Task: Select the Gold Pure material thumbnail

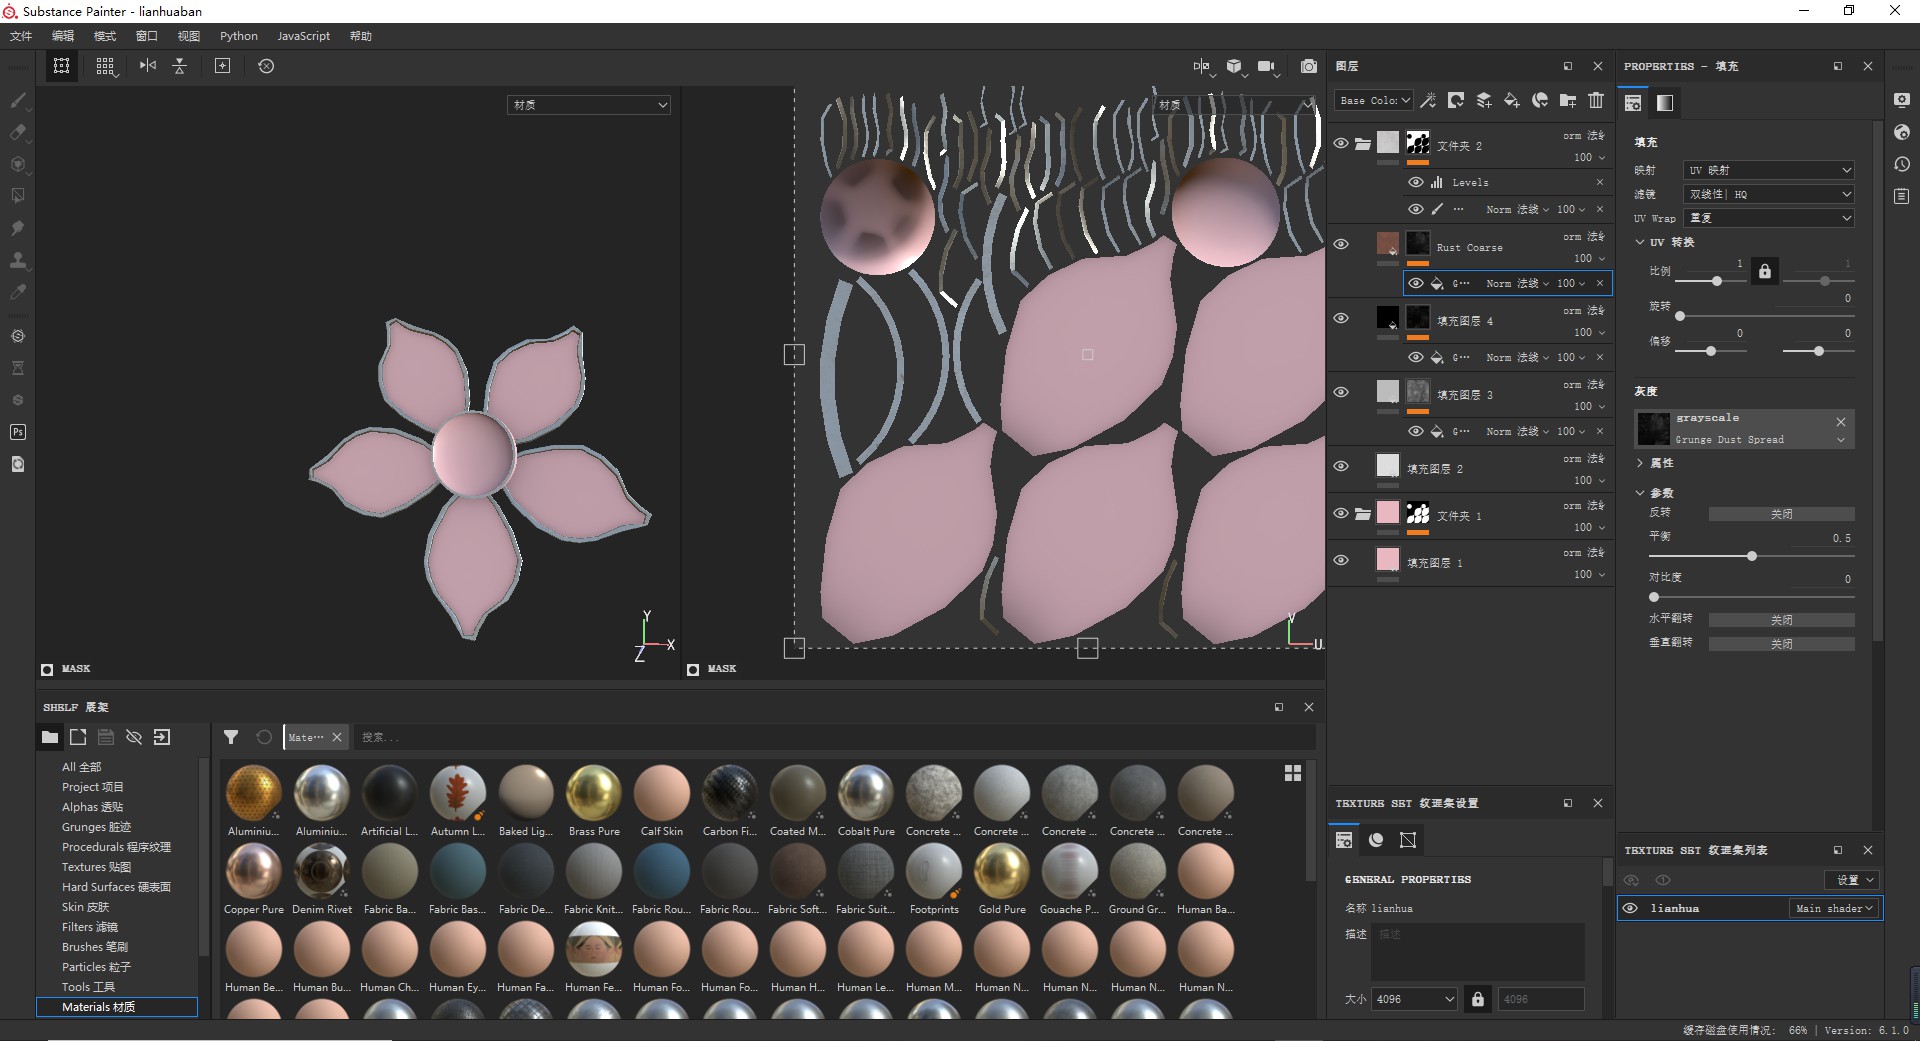Action: 1002,872
